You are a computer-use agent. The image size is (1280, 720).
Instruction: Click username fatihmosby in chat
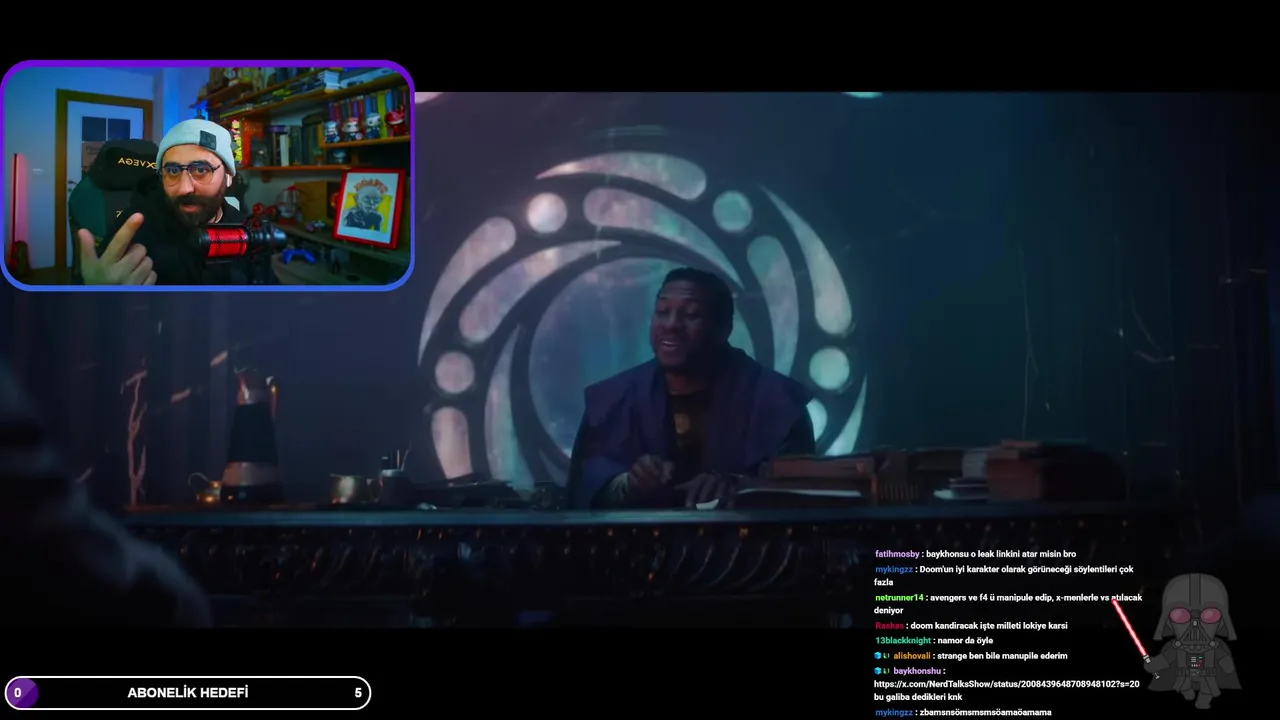(x=897, y=554)
